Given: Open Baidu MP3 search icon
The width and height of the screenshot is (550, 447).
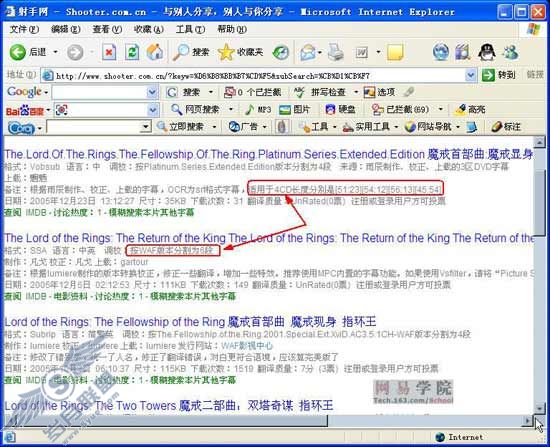Looking at the screenshot, I should click(x=258, y=110).
